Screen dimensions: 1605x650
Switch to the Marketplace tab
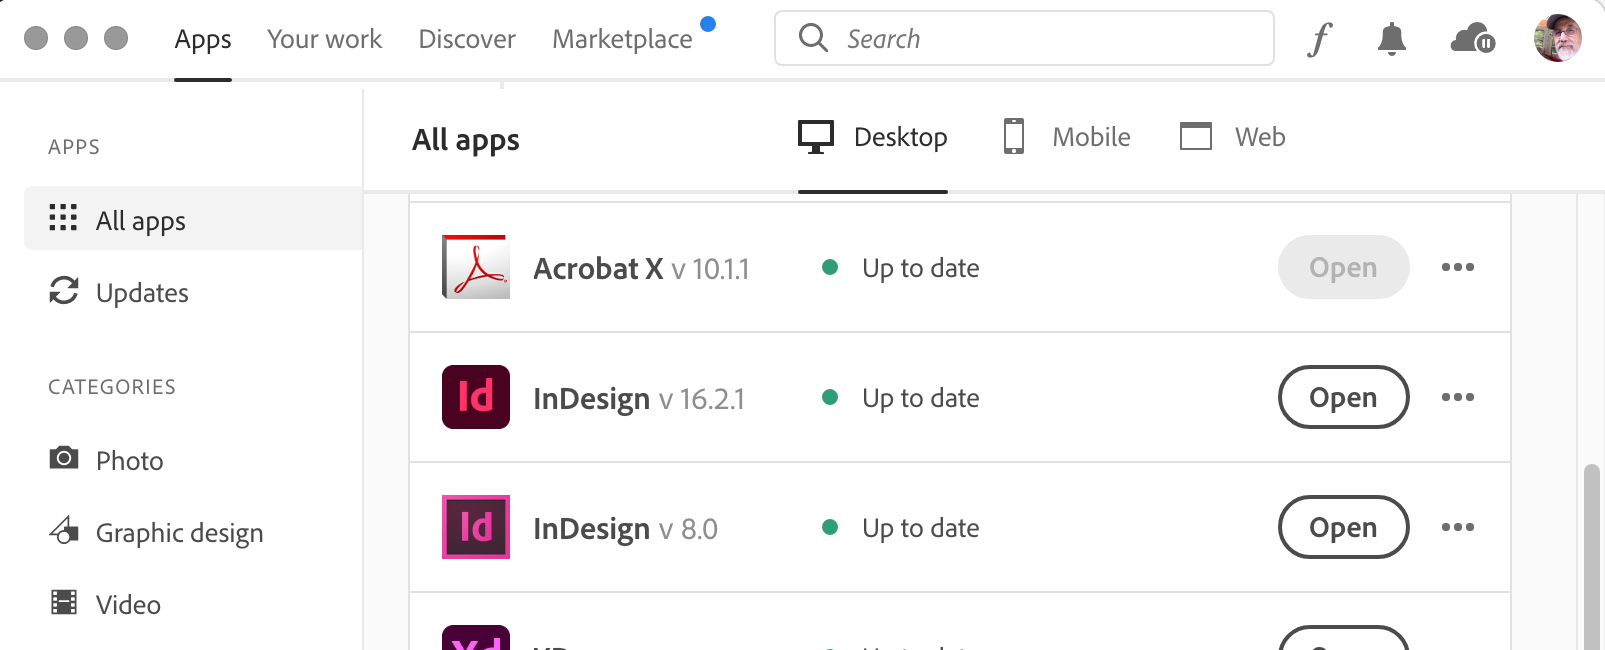(x=622, y=39)
